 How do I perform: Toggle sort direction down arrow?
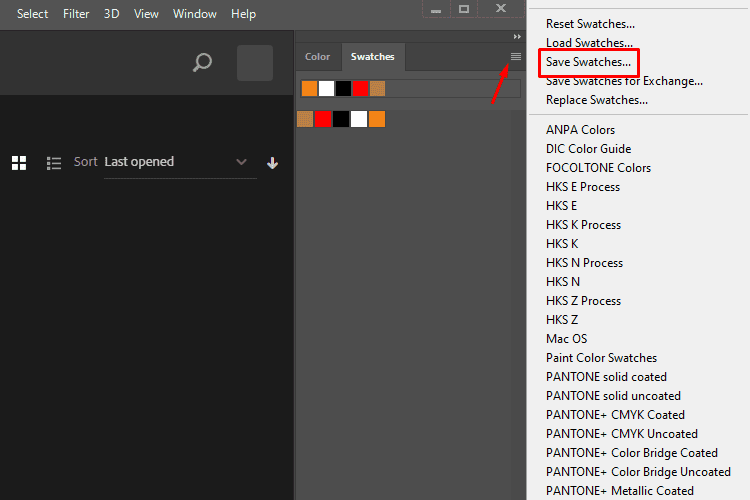click(x=272, y=163)
